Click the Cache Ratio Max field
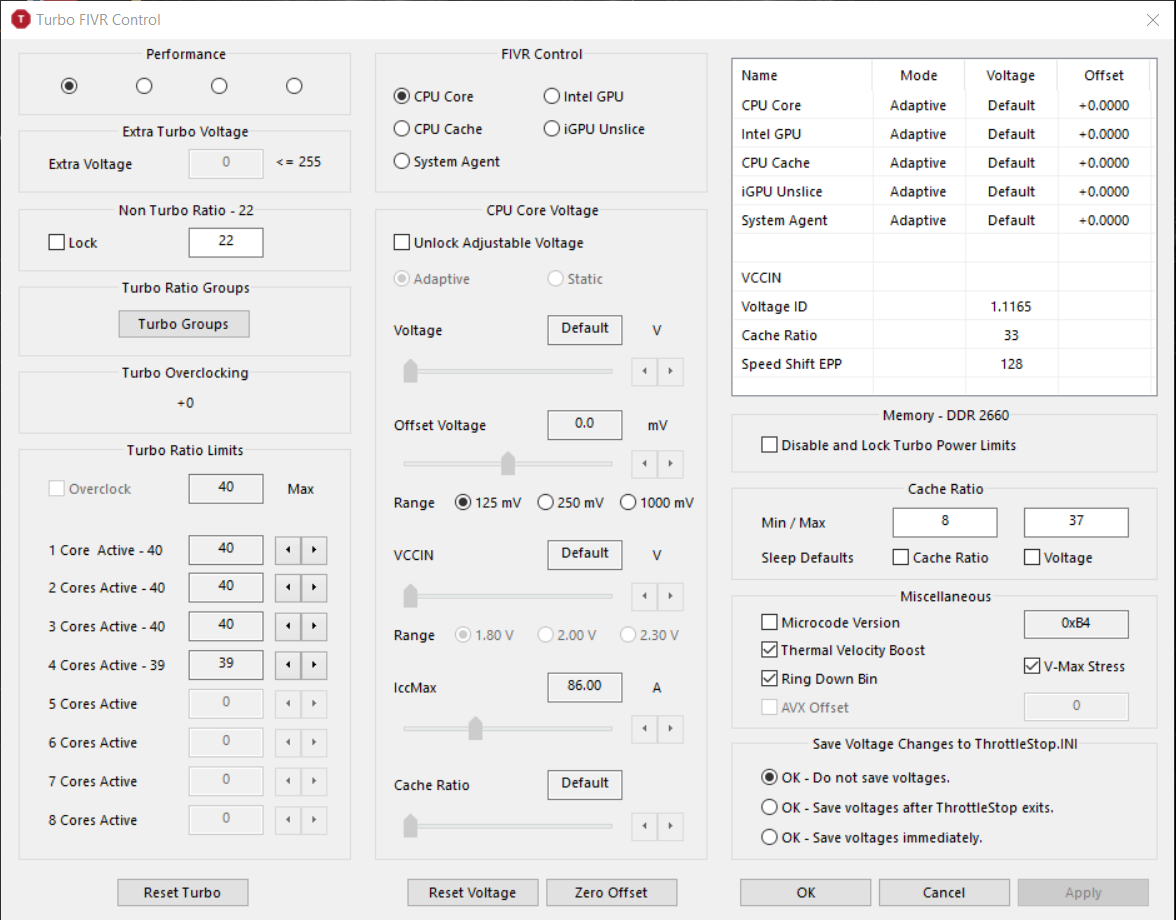 point(1076,522)
